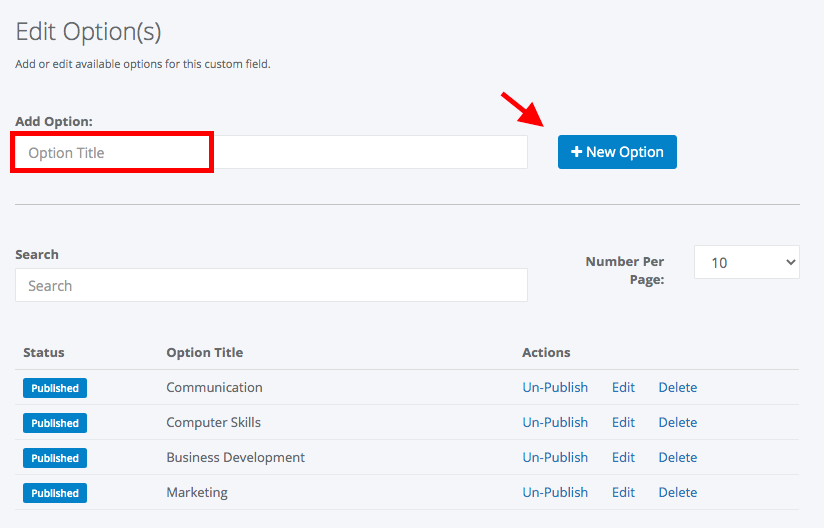824x528 pixels.
Task: Delete the Computer Skills option
Action: pyautogui.click(x=678, y=422)
